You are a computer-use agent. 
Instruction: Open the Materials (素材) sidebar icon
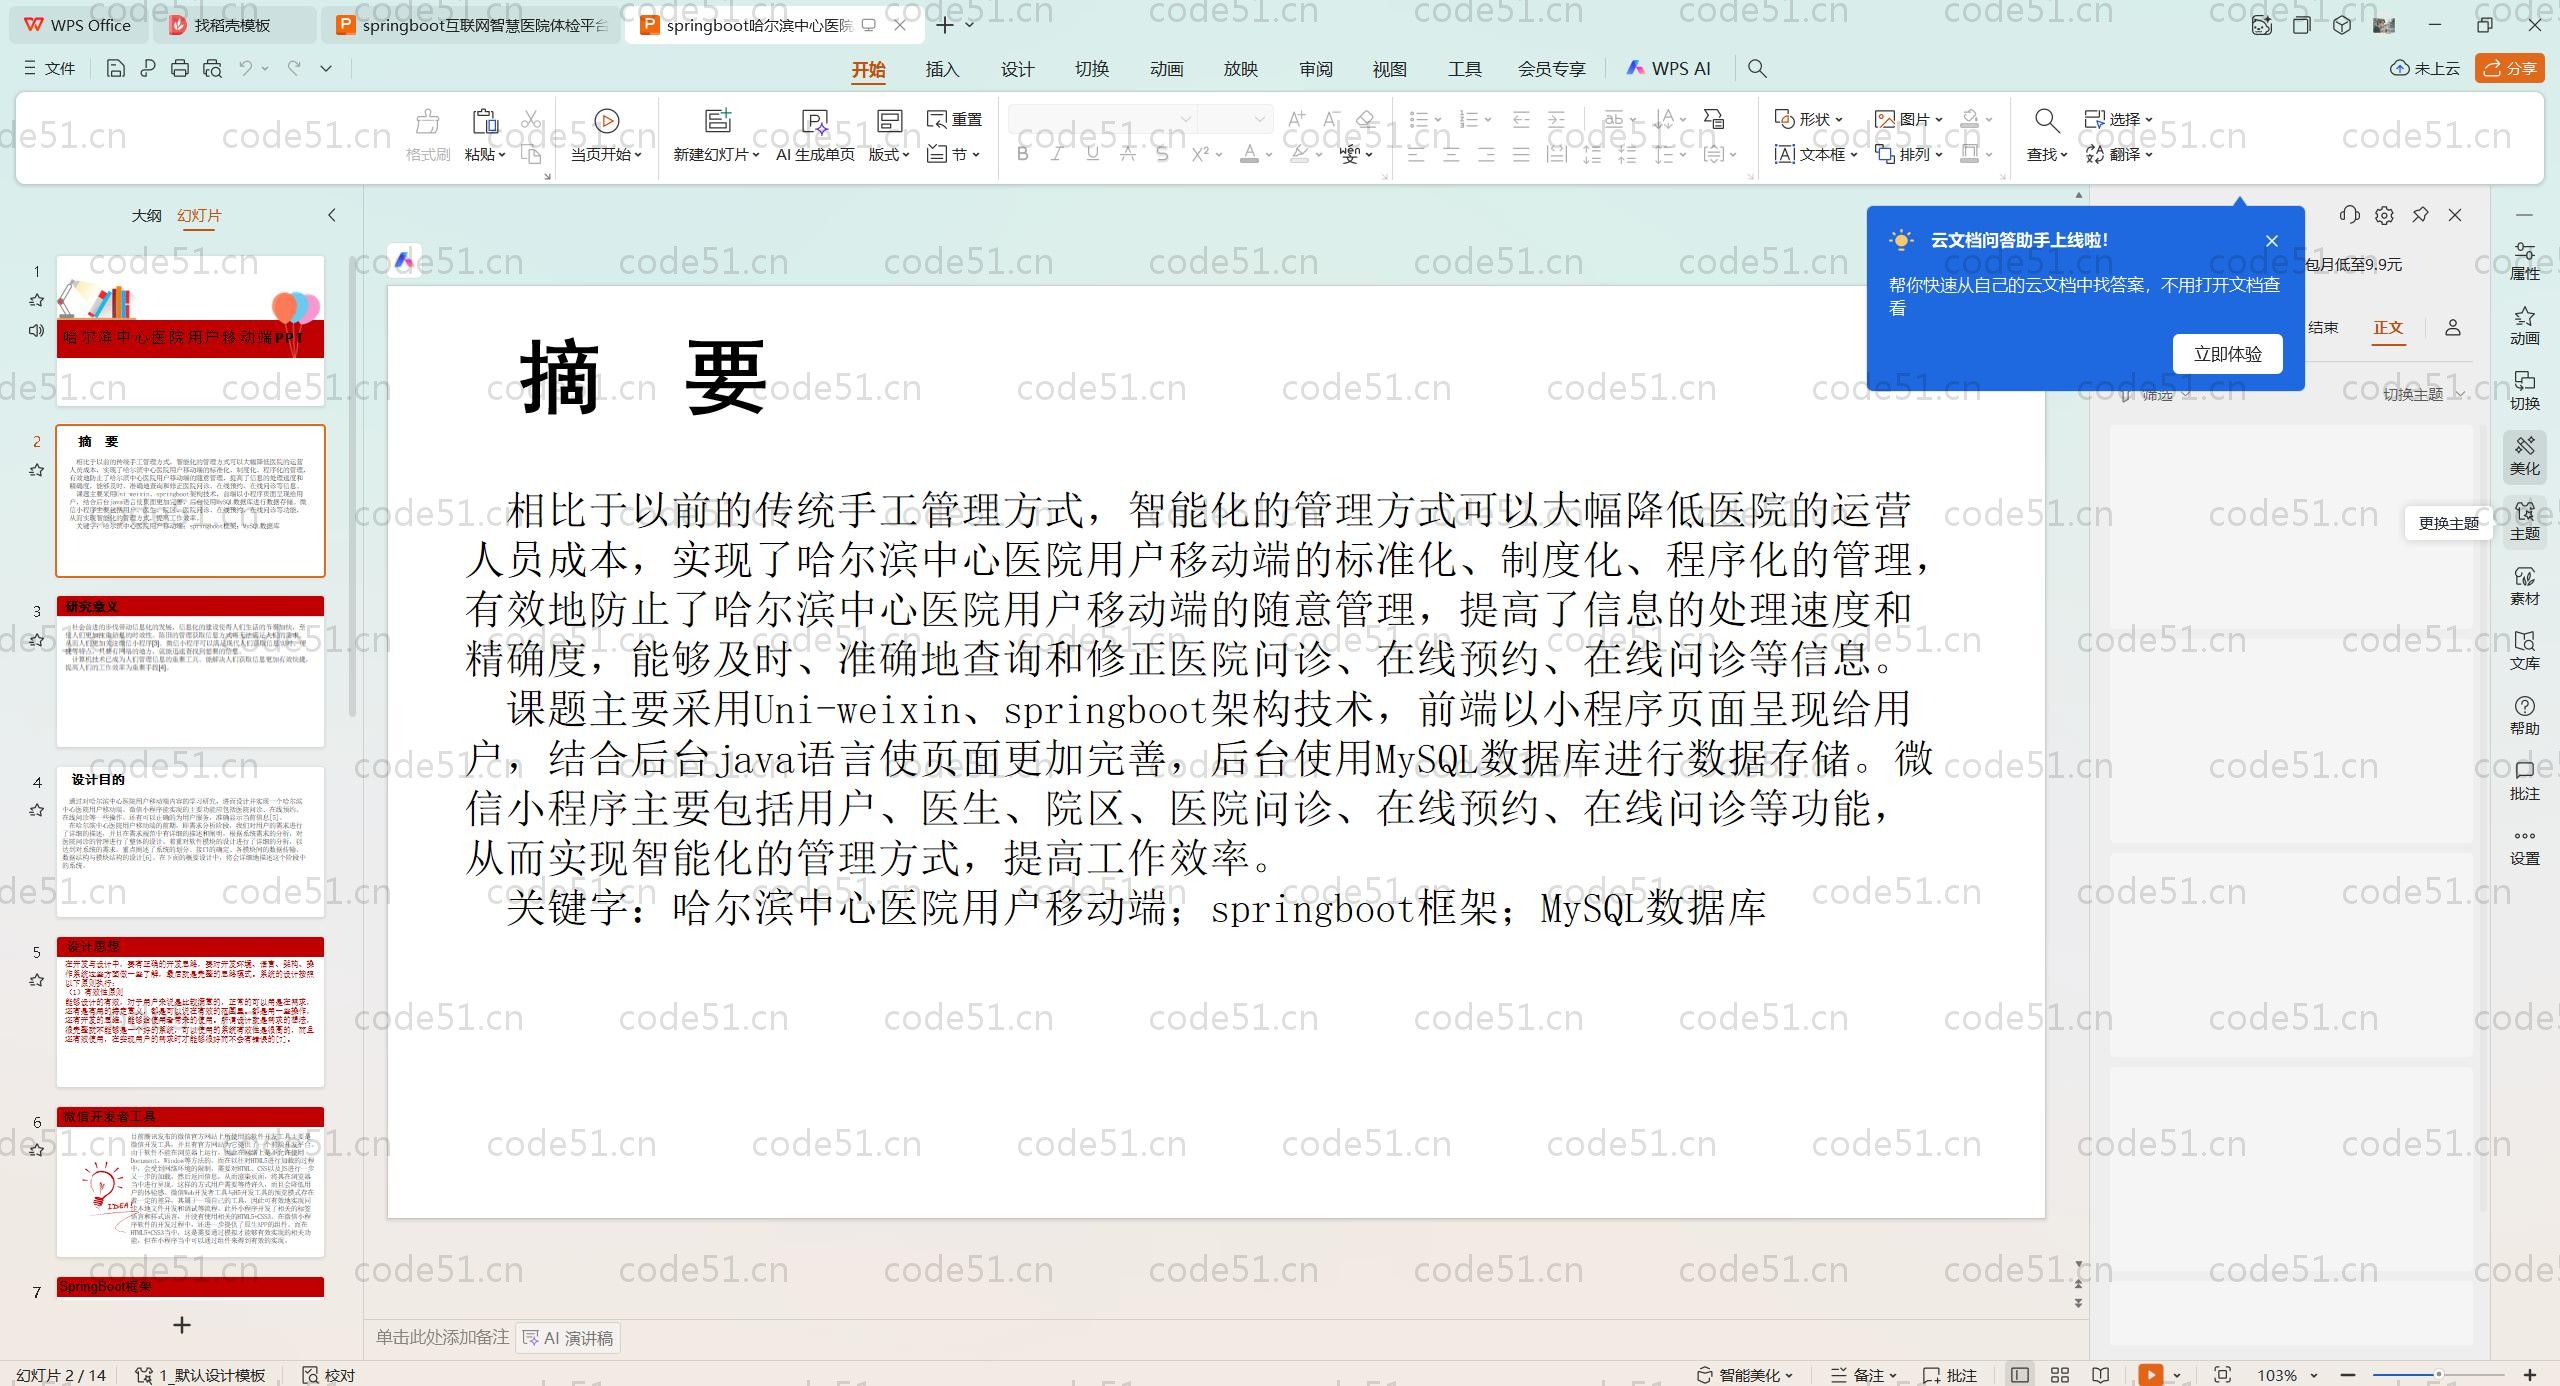pyautogui.click(x=2524, y=585)
